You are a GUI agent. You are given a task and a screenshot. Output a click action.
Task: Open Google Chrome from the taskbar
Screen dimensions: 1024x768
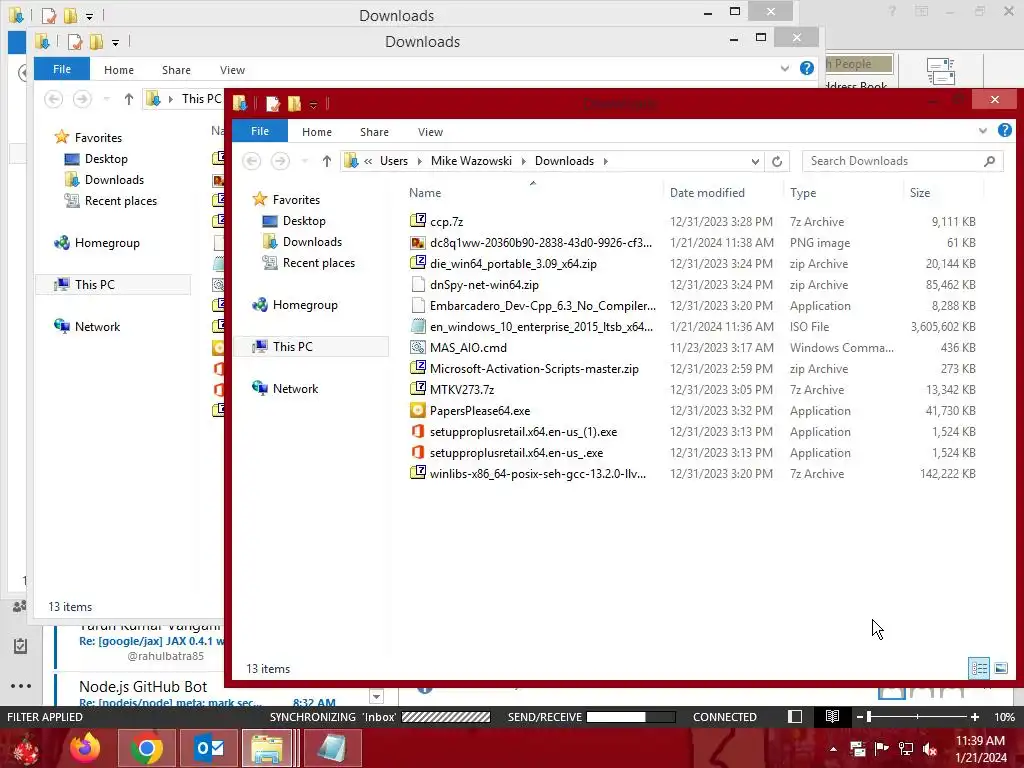click(146, 748)
